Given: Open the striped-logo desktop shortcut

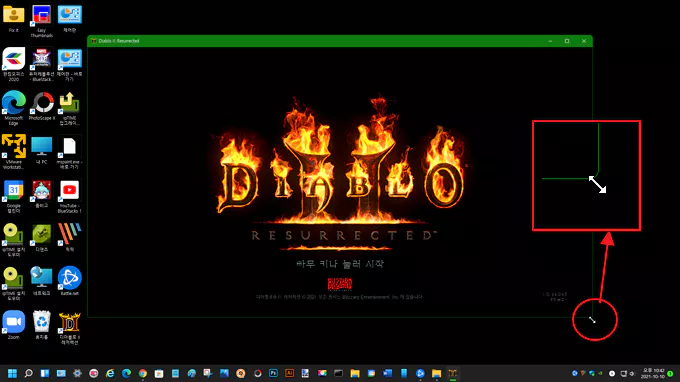Looking at the screenshot, I should 69,237.
